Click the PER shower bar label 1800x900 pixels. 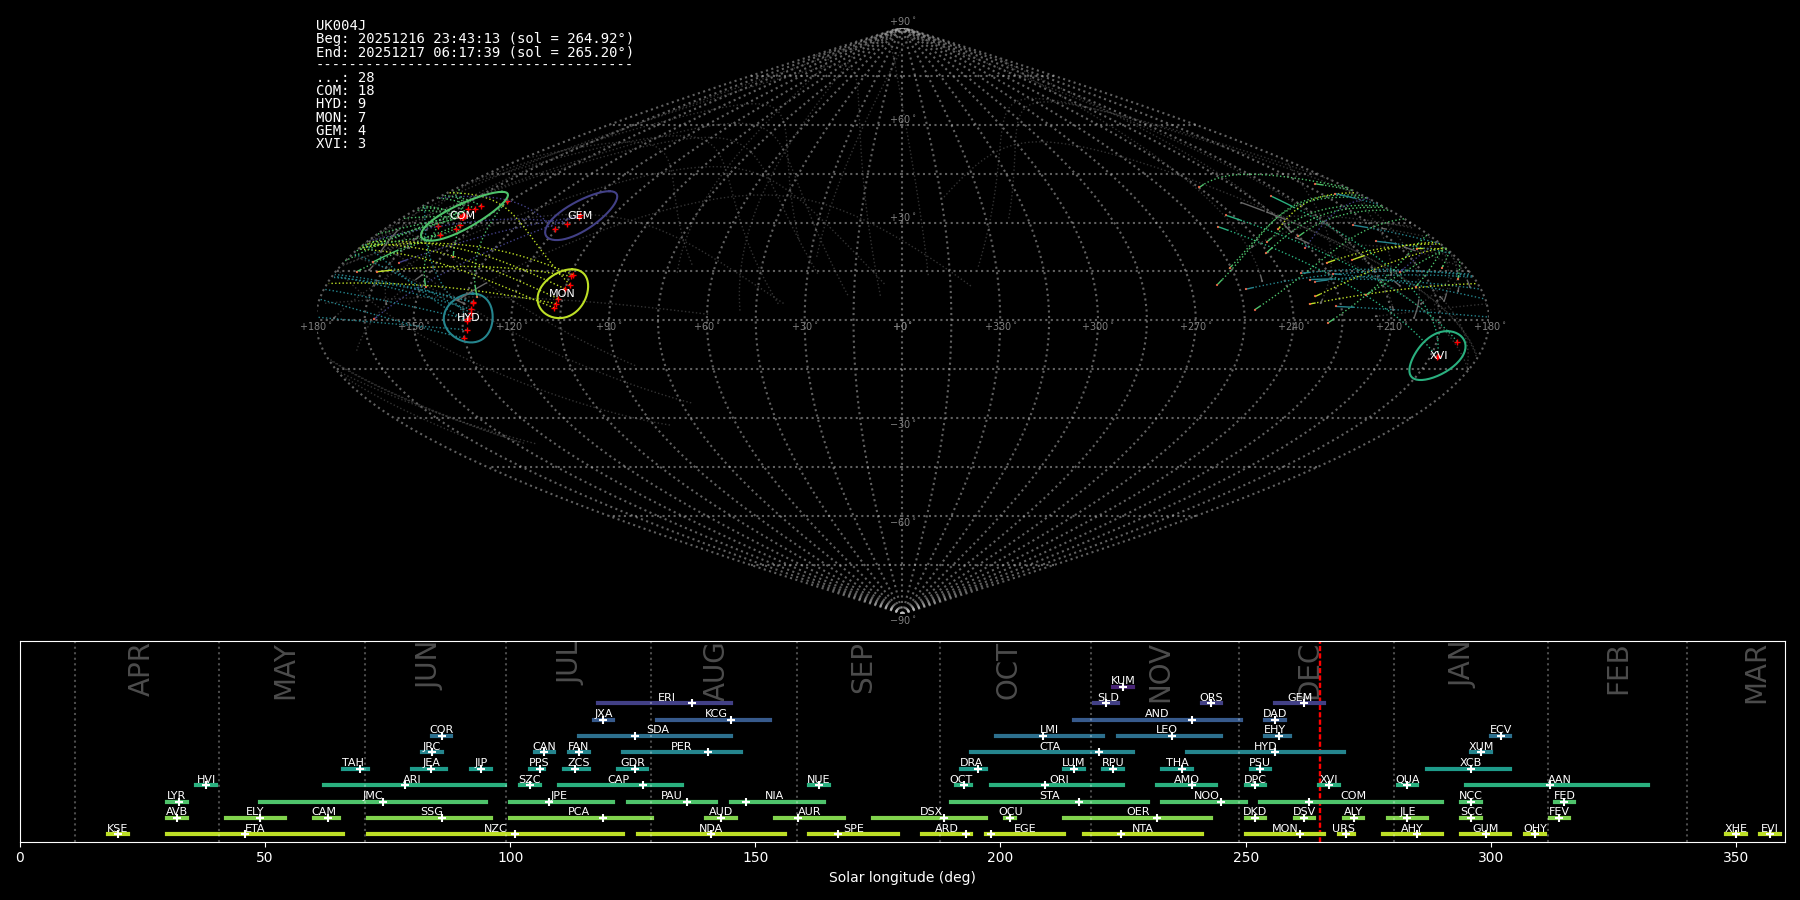[681, 747]
